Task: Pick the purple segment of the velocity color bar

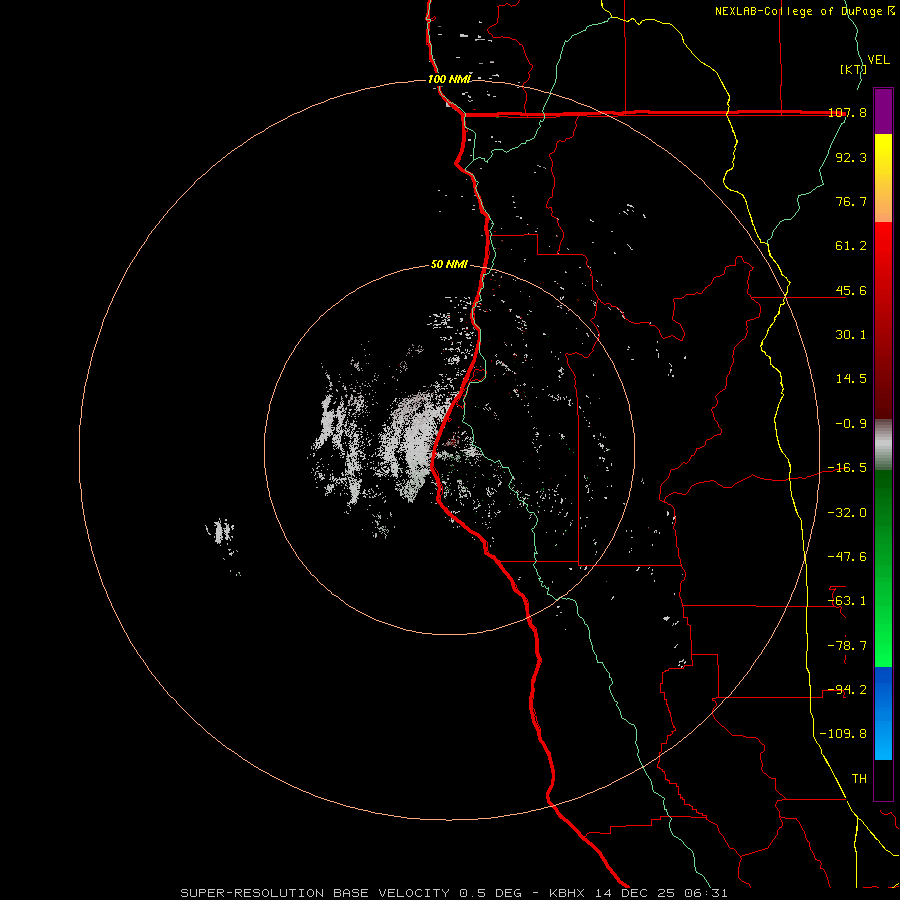Action: point(883,111)
